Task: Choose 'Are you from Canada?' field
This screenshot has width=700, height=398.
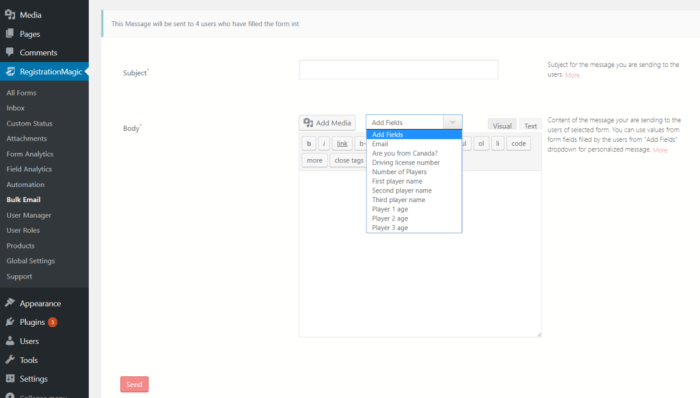Action: pos(414,153)
